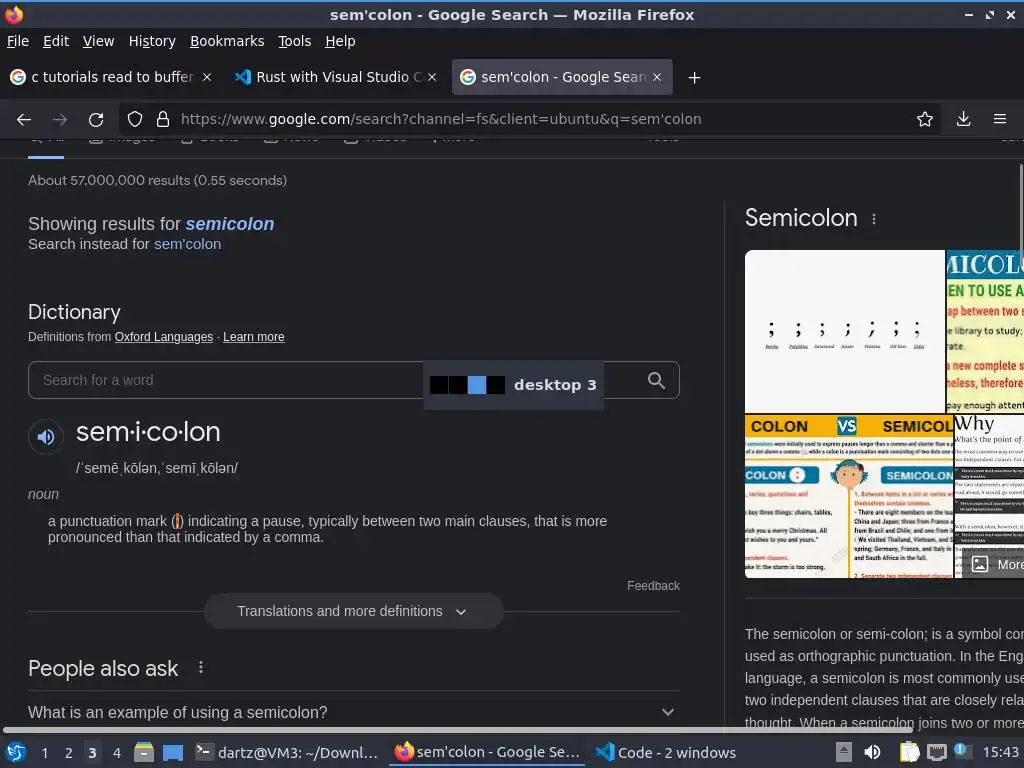Close the 'Rust with Visual Studio' tab
Image resolution: width=1024 pixels, height=768 pixels.
point(432,77)
